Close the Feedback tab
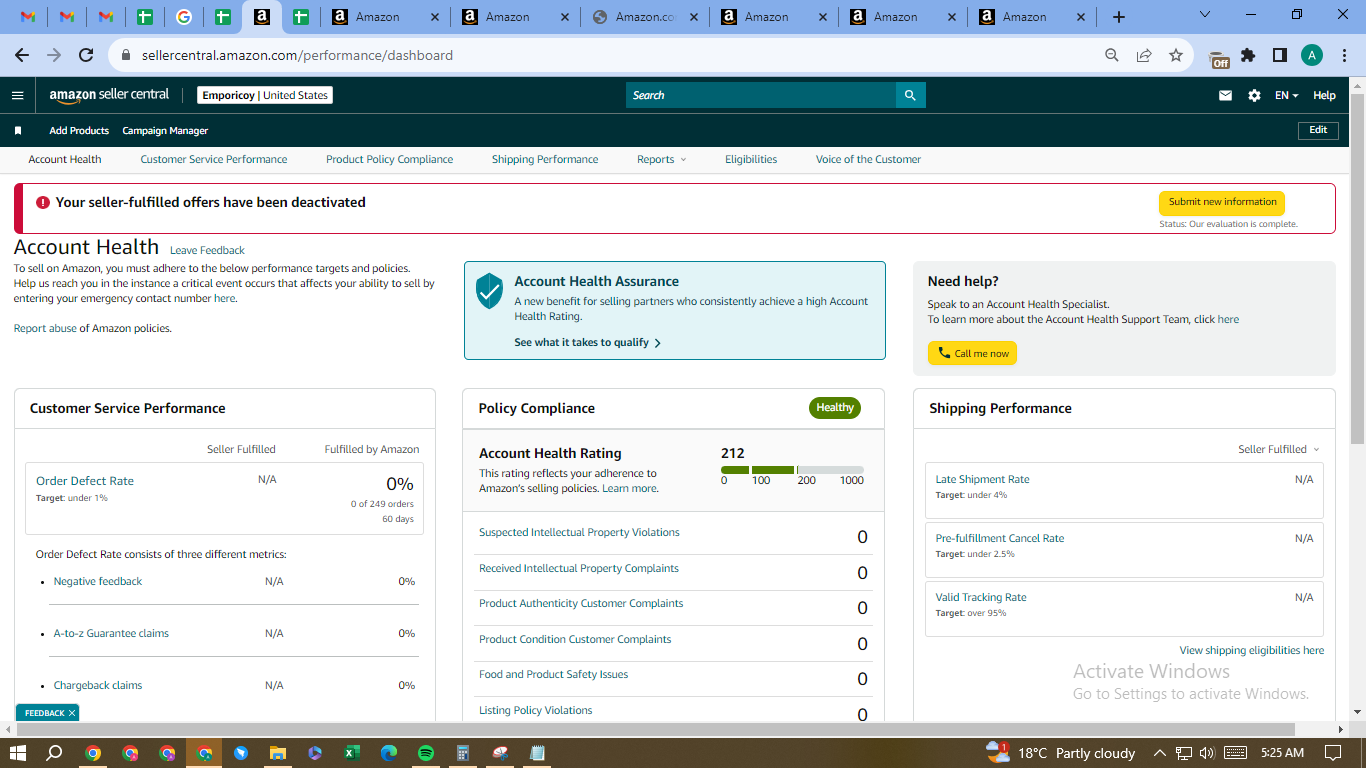Image resolution: width=1366 pixels, height=768 pixels. pos(72,713)
